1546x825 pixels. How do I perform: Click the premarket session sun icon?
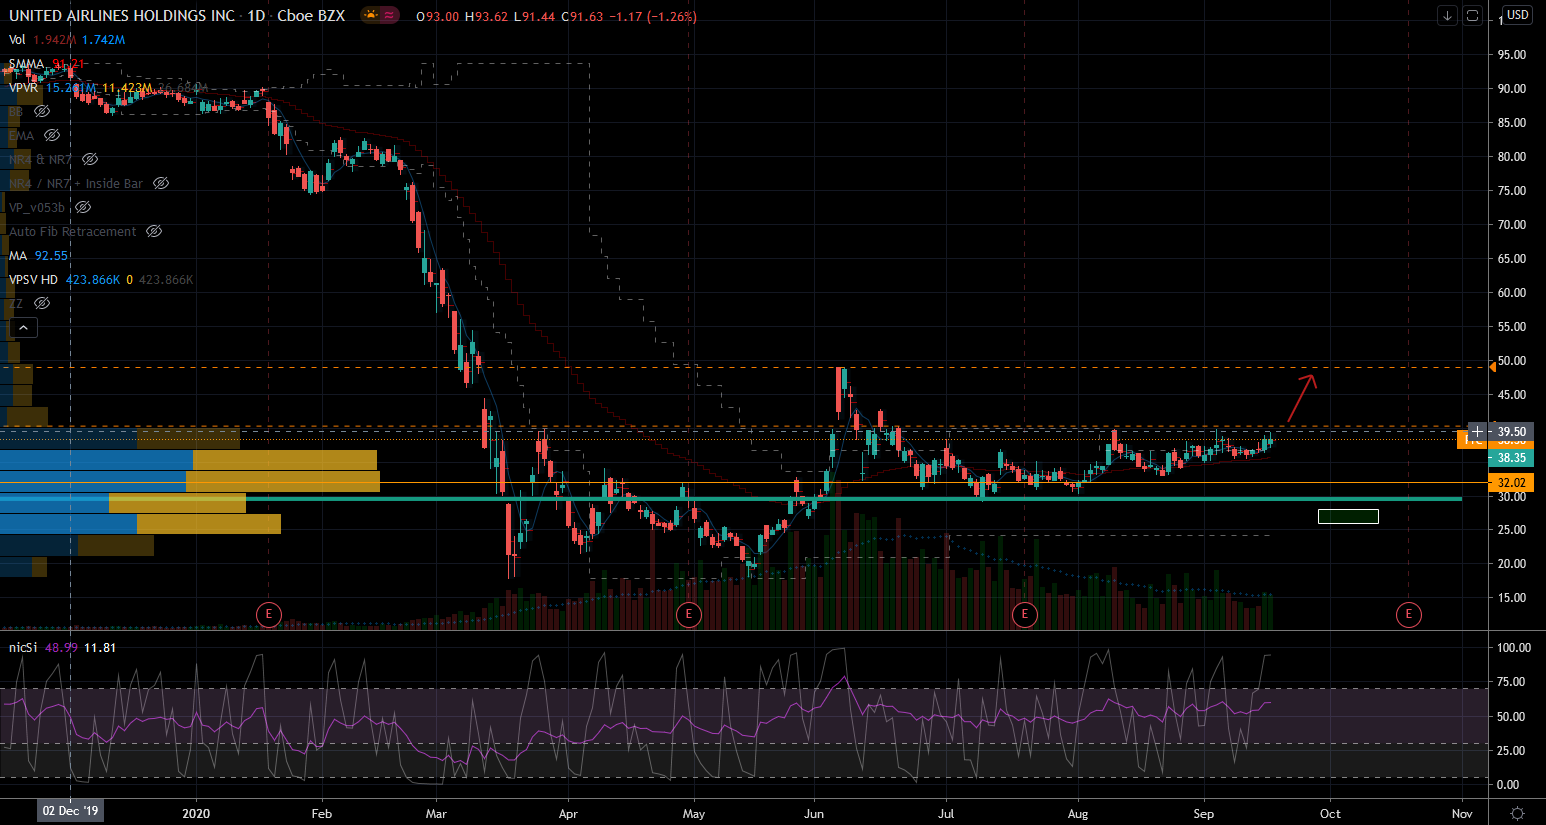[x=371, y=15]
